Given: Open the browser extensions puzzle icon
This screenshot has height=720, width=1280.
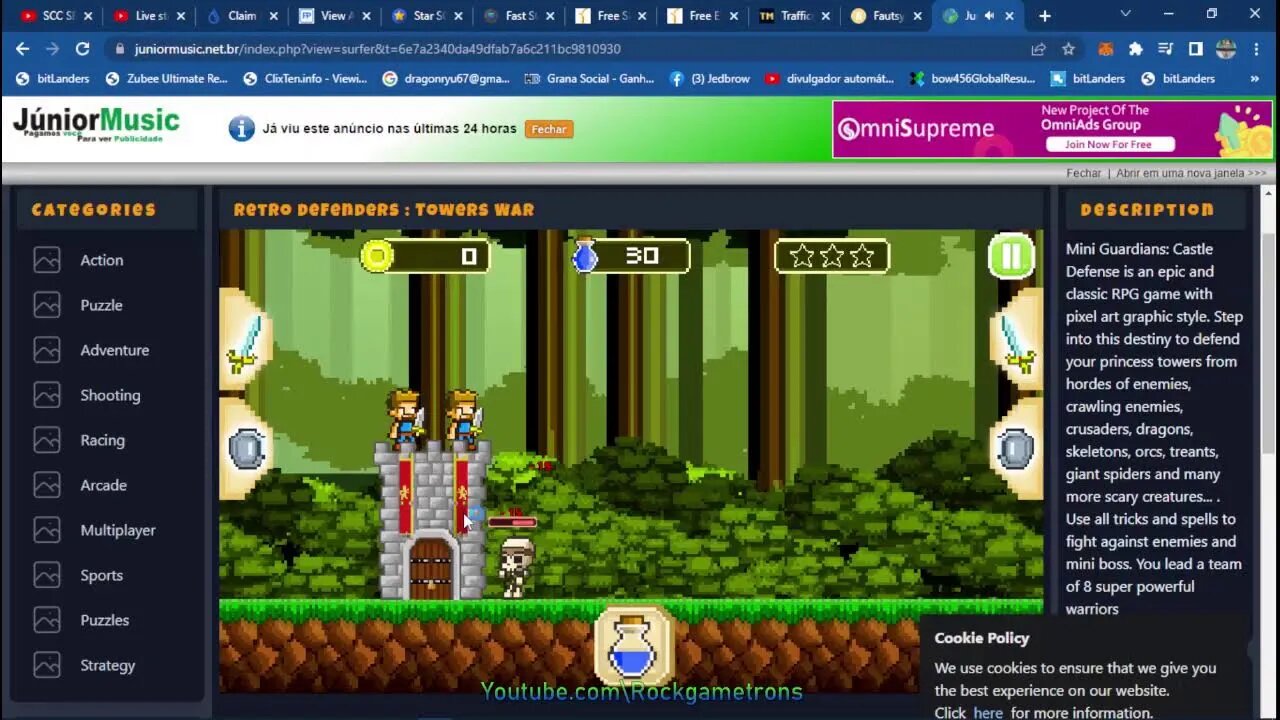Looking at the screenshot, I should (x=1135, y=48).
